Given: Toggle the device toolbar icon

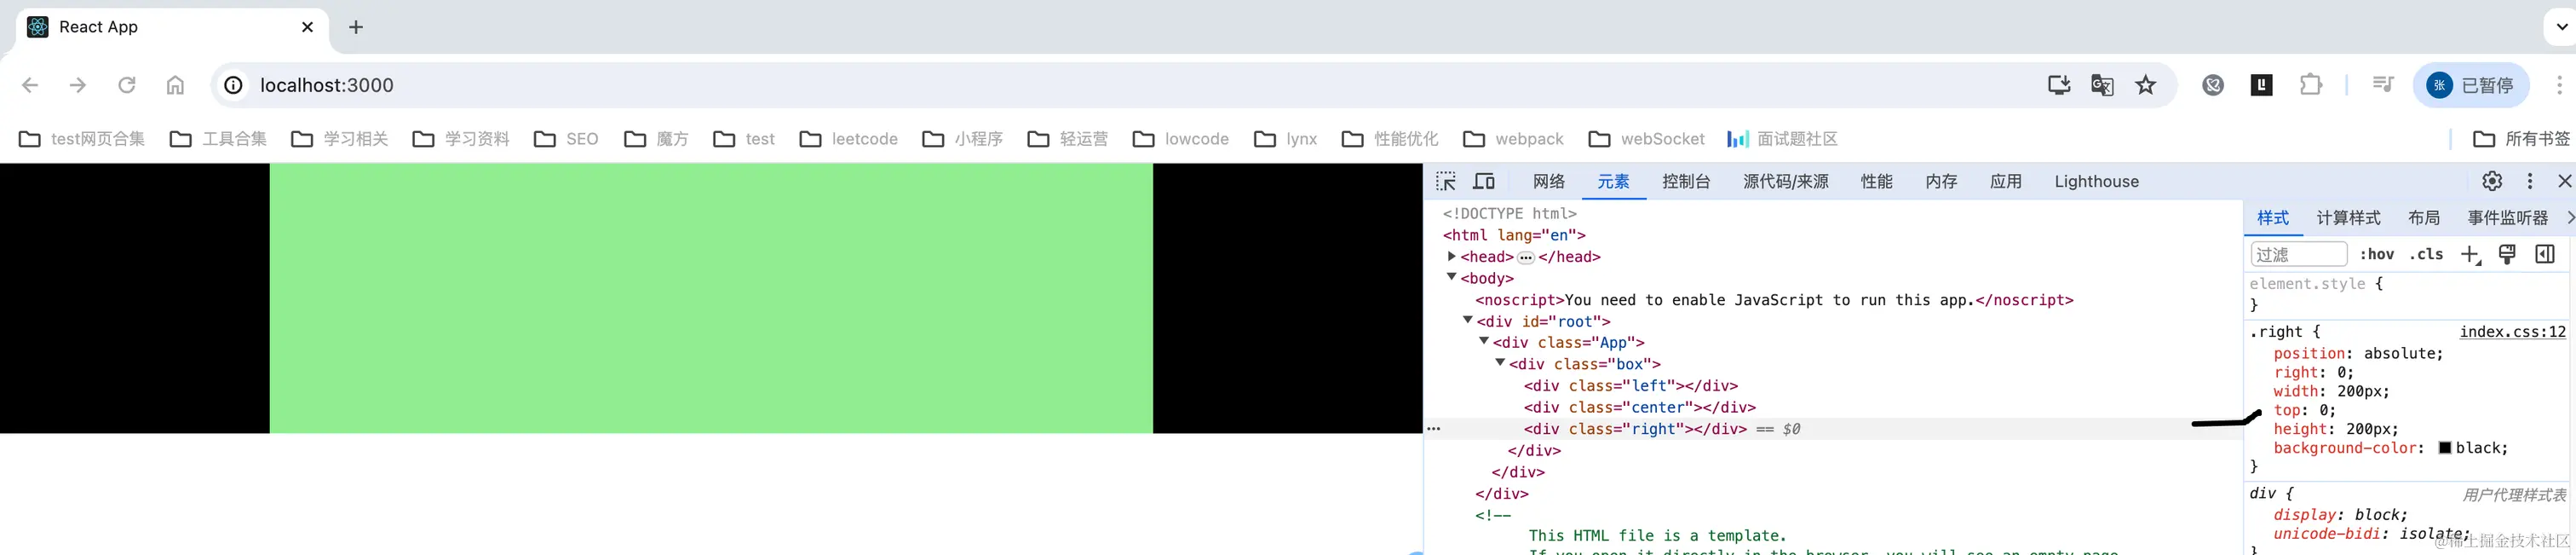Looking at the screenshot, I should point(1484,181).
